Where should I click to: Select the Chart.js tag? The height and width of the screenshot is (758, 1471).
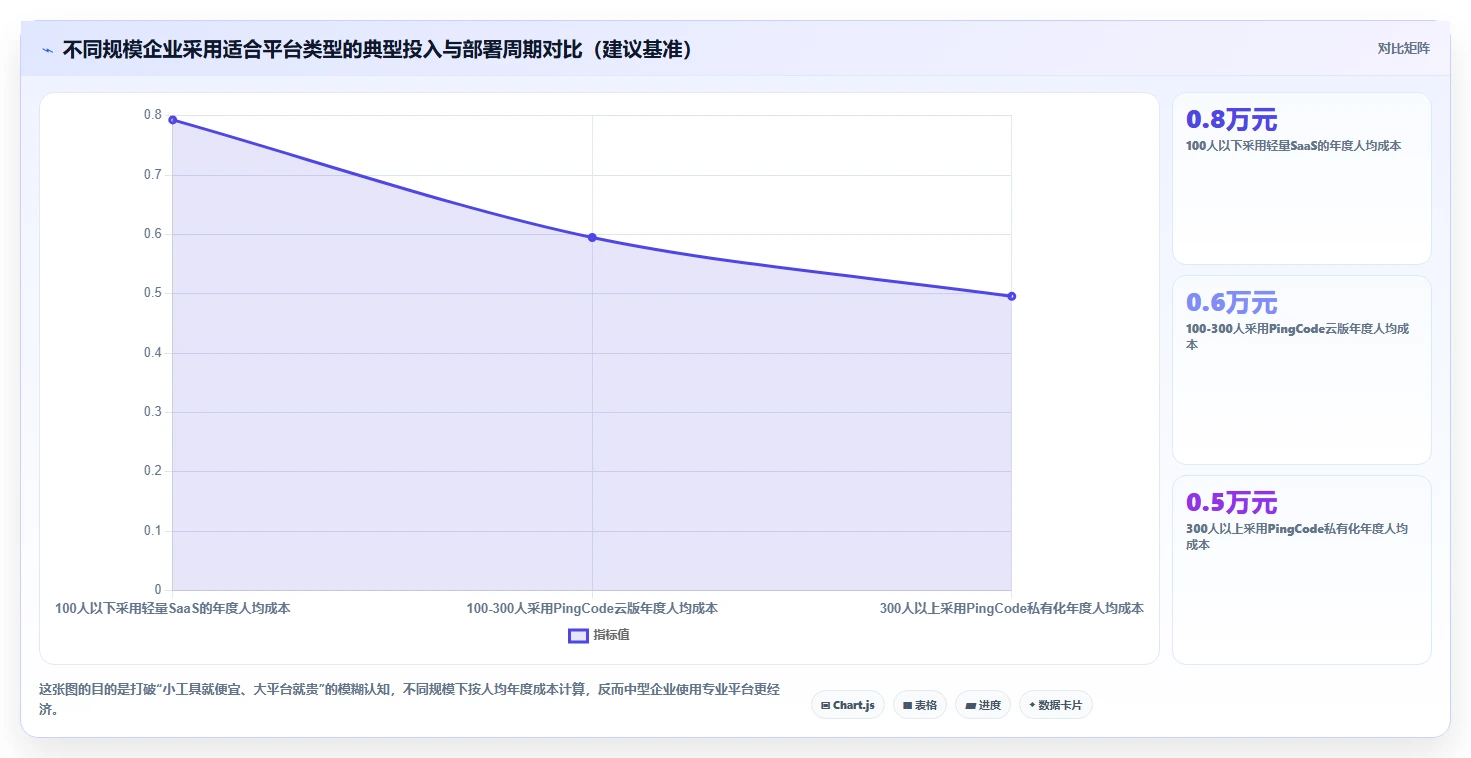pyautogui.click(x=847, y=705)
